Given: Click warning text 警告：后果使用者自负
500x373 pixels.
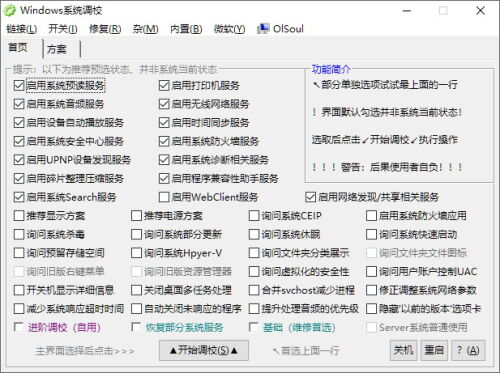Looking at the screenshot, I should (387, 167).
